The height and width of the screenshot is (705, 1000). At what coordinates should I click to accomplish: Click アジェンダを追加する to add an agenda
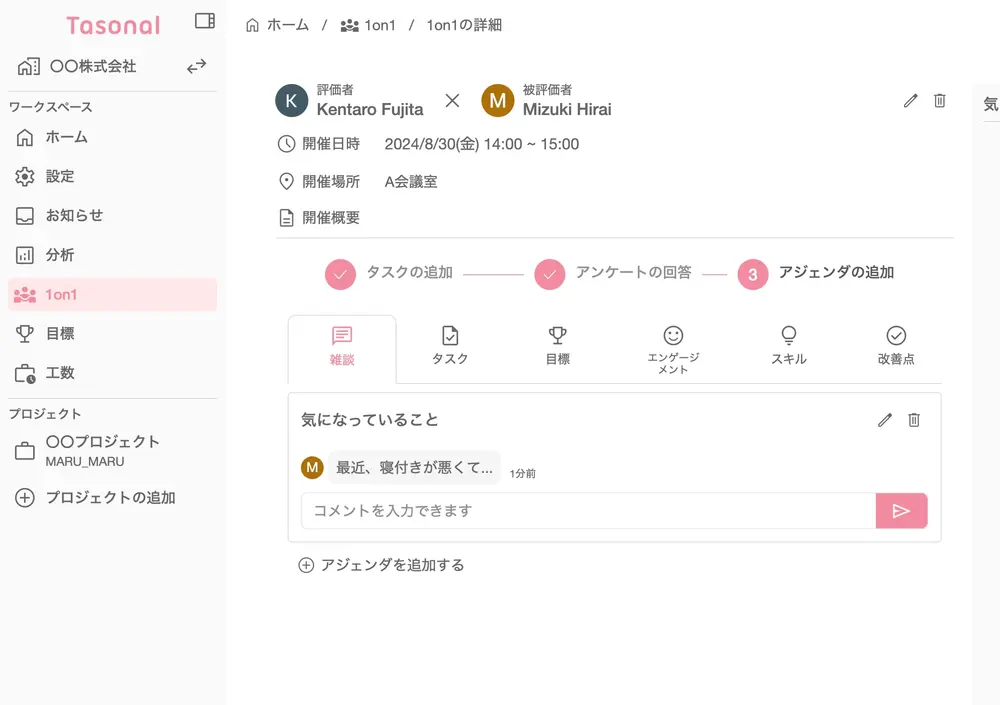coord(382,565)
